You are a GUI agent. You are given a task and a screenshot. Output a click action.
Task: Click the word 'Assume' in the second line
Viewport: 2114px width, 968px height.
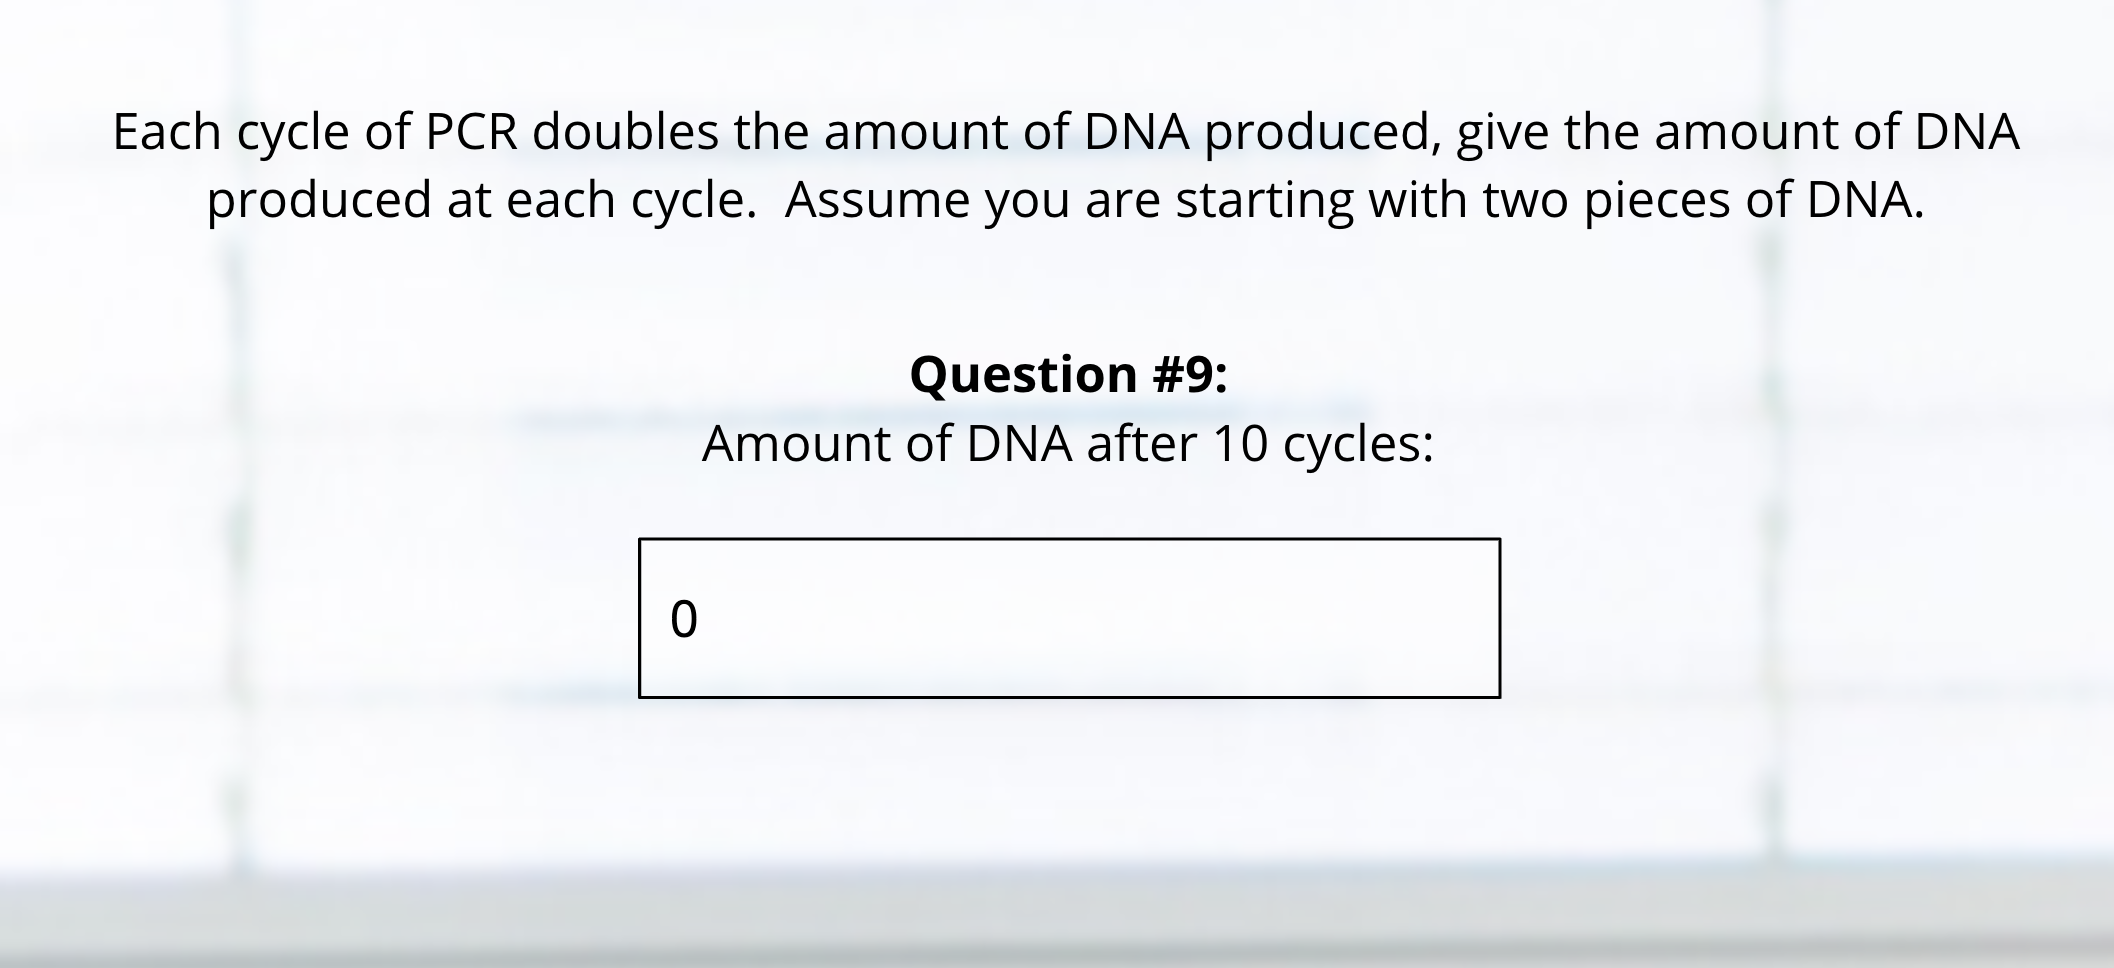[877, 199]
